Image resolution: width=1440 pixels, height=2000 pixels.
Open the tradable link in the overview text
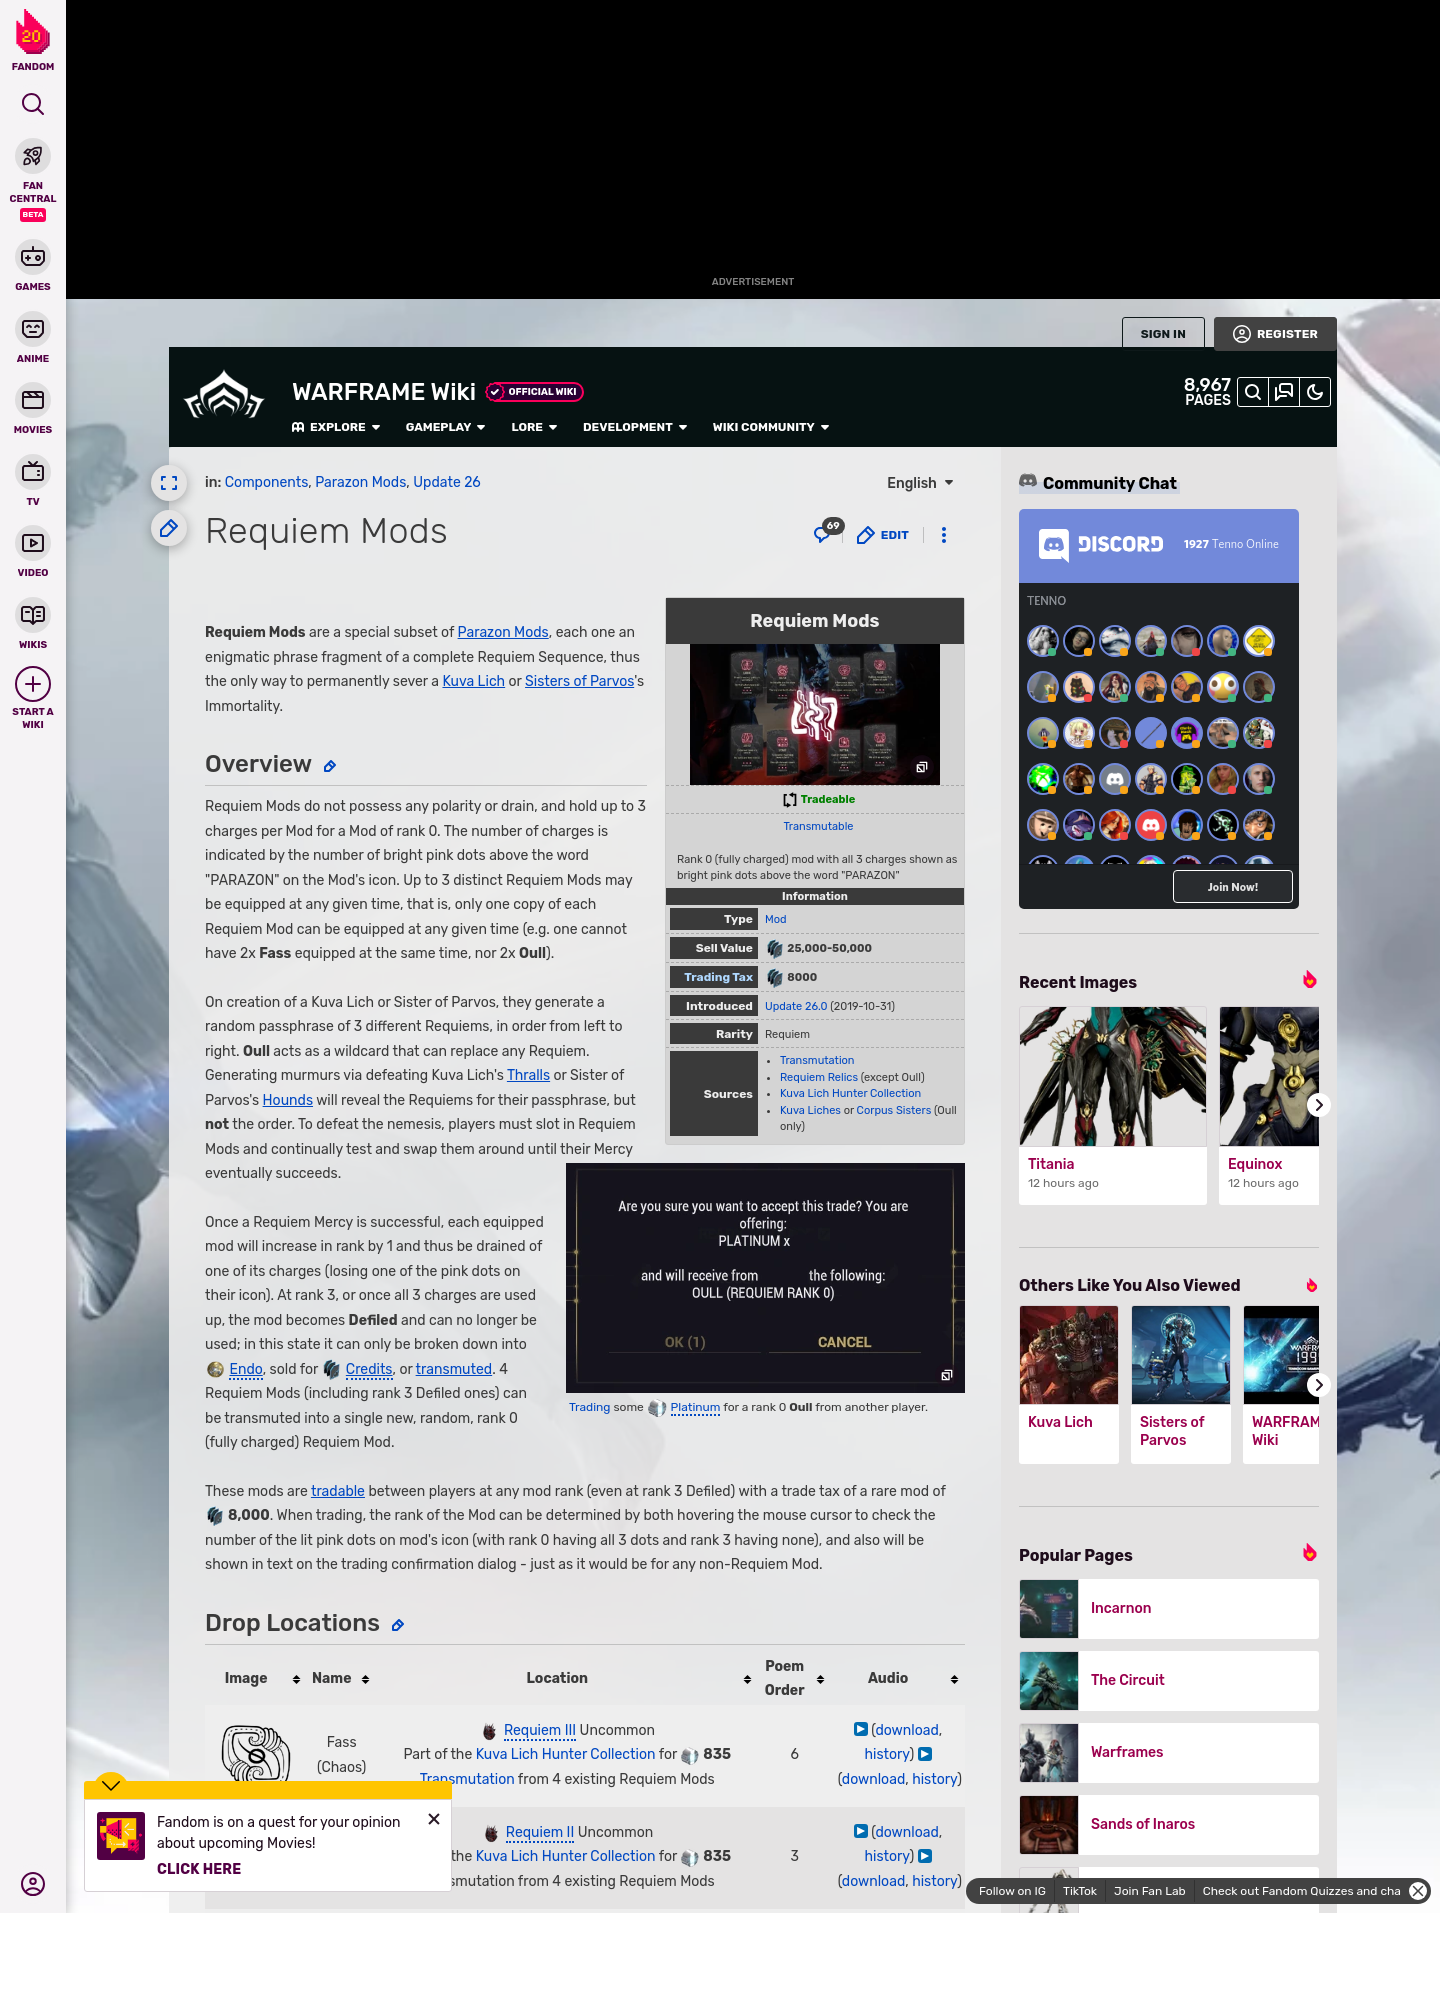pyautogui.click(x=338, y=1491)
